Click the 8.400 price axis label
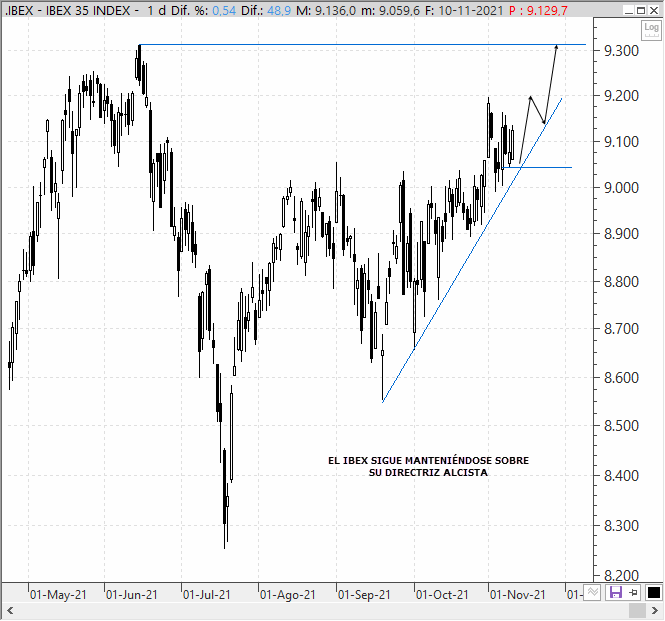 [621, 476]
